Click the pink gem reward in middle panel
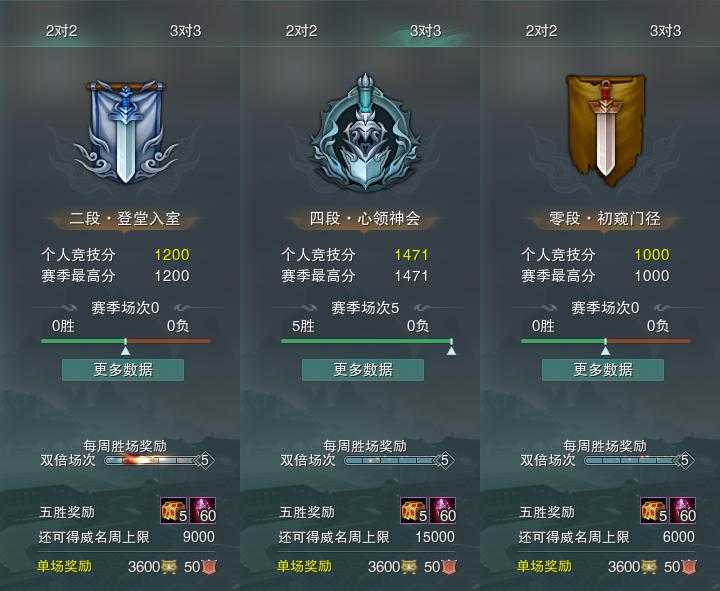 point(443,510)
